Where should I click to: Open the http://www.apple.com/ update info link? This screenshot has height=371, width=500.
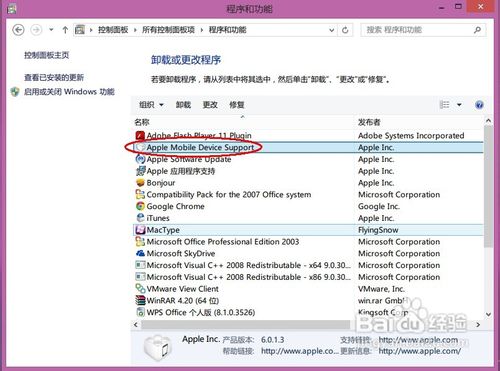pyautogui.click(x=420, y=351)
